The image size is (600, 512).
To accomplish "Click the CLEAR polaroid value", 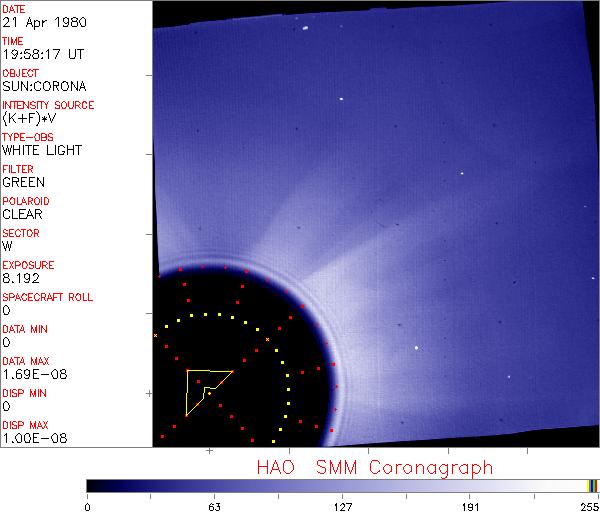I will click(22, 214).
